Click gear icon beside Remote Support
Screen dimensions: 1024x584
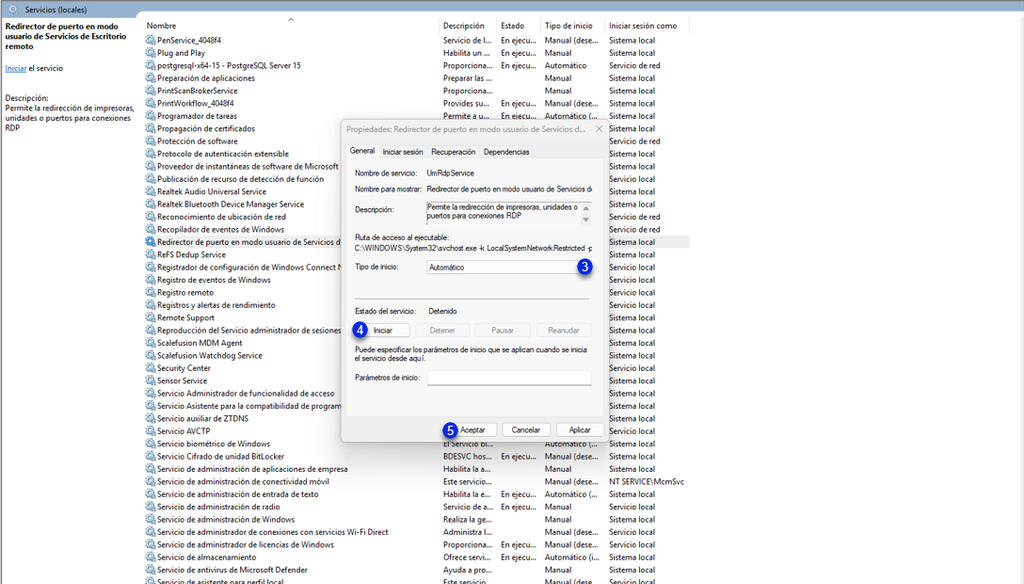150,317
